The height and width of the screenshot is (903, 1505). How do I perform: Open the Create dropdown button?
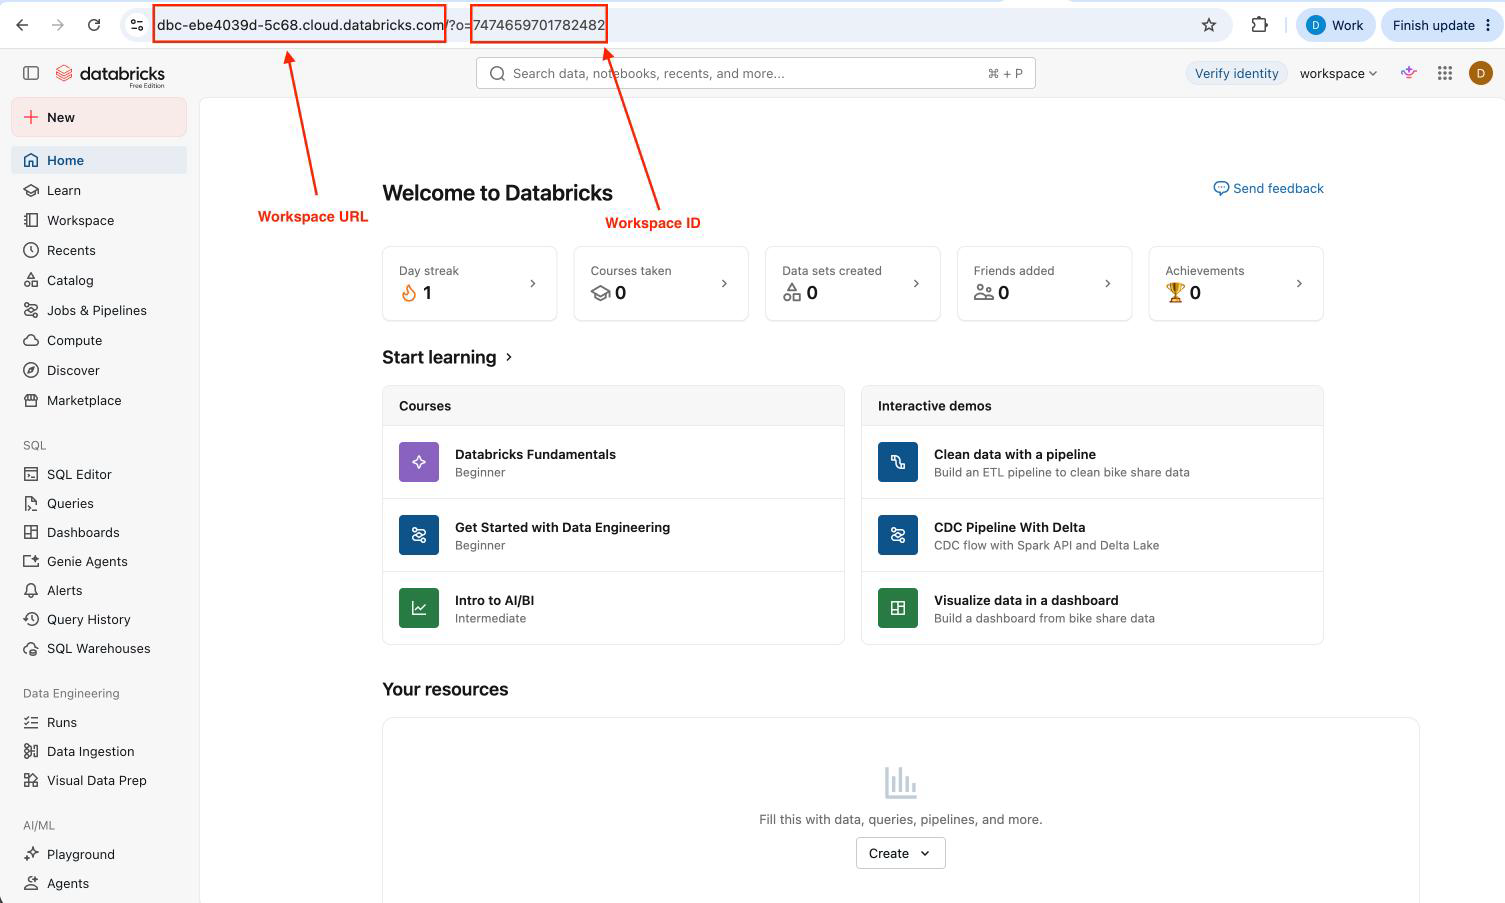[901, 853]
